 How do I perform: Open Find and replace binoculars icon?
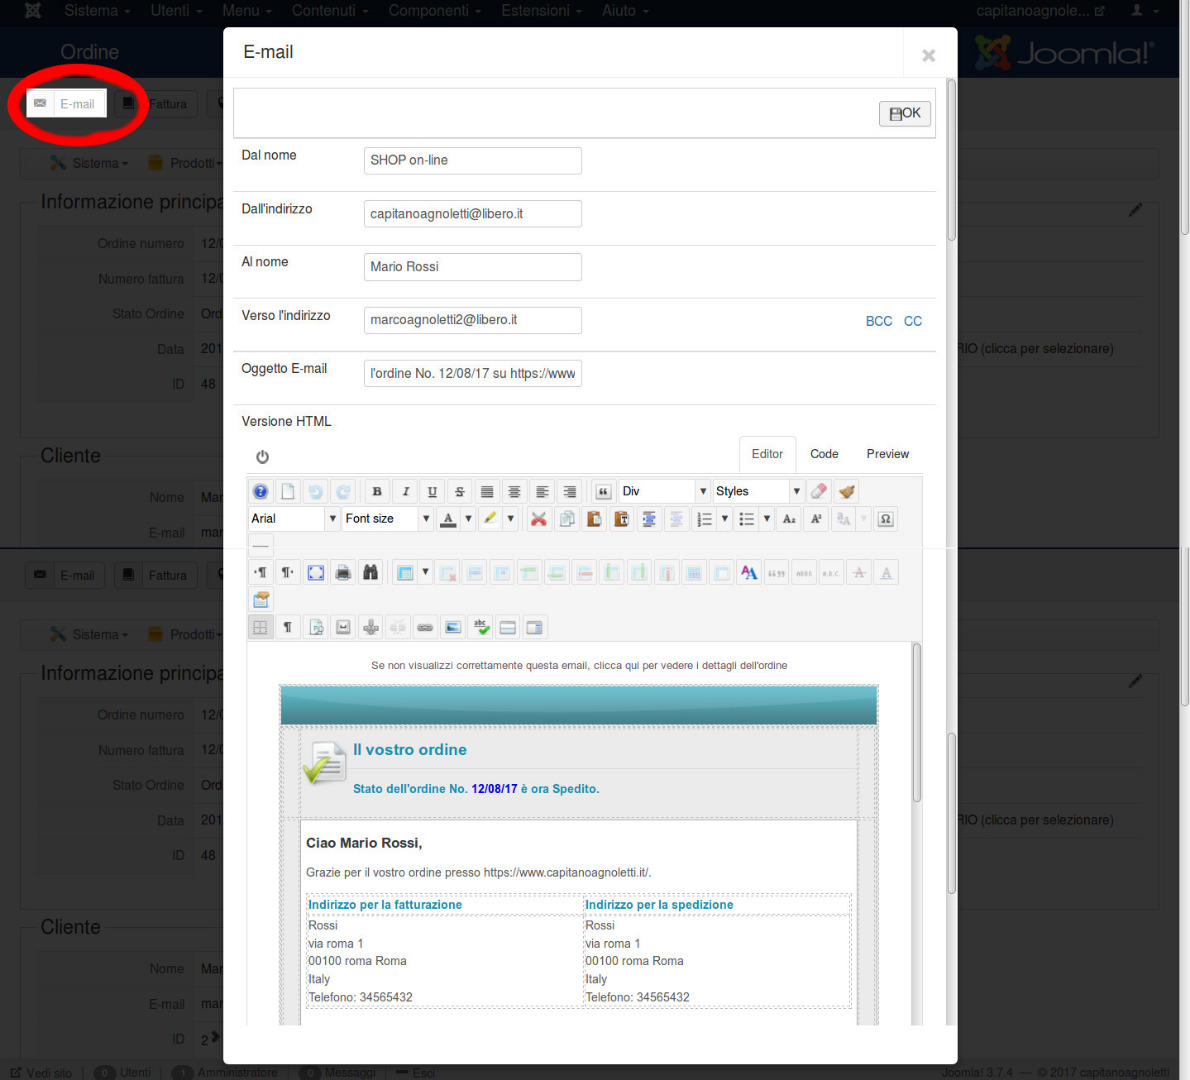(x=370, y=573)
